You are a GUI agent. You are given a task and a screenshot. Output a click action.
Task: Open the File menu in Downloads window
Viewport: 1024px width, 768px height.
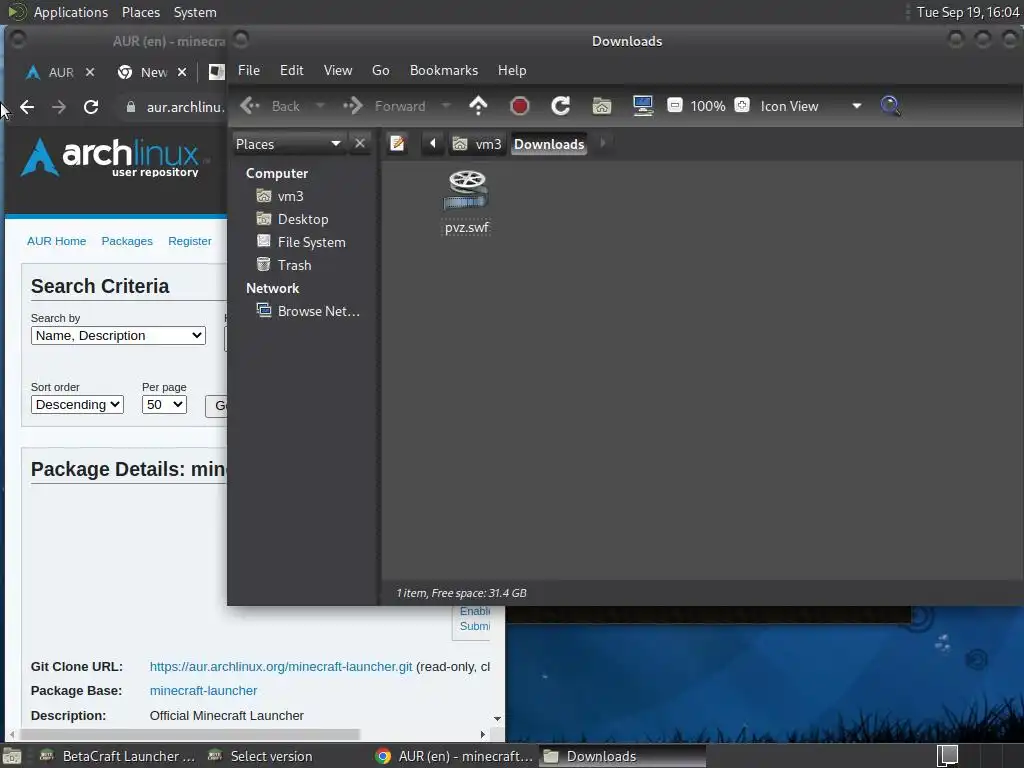249,71
